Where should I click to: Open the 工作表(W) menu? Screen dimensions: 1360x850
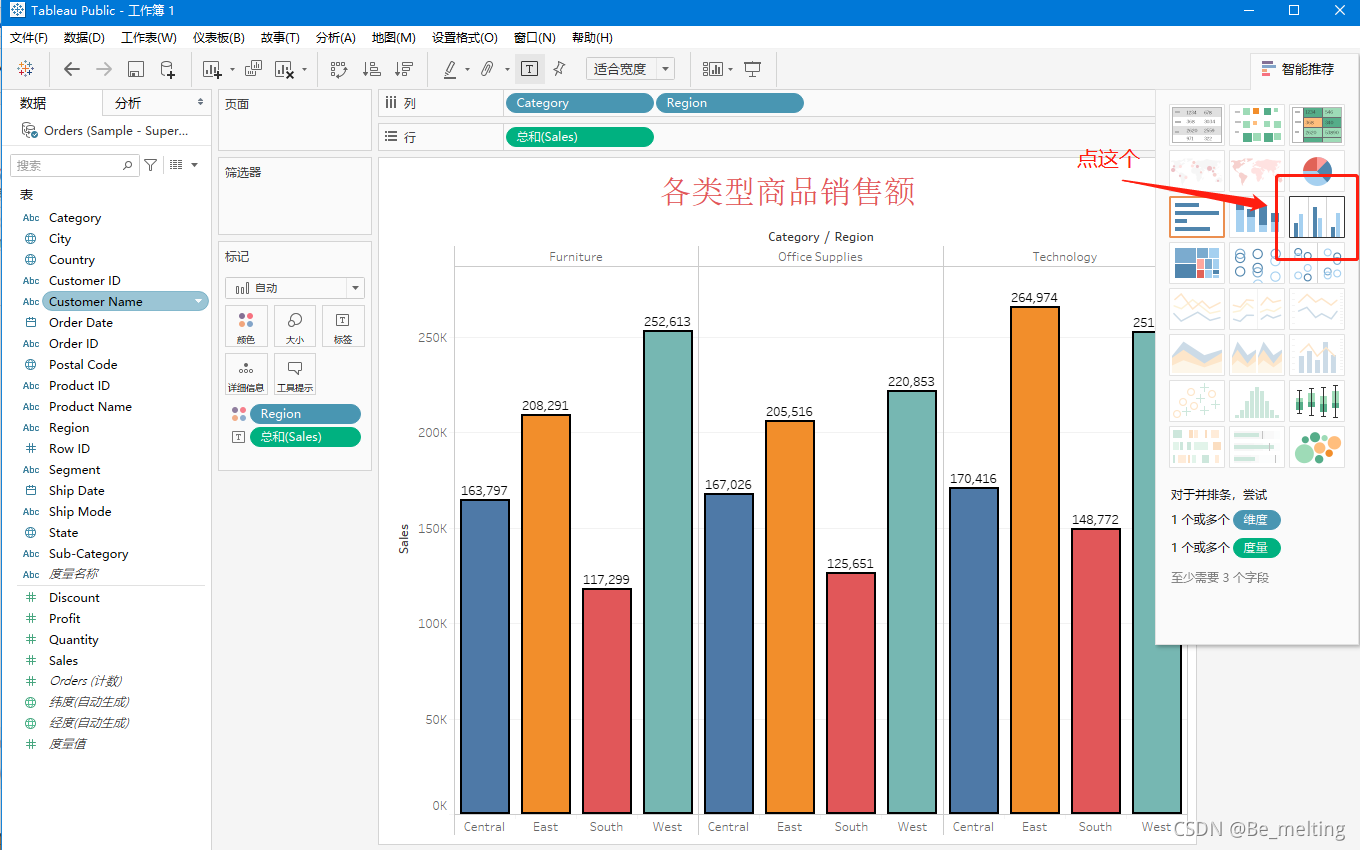click(x=149, y=37)
